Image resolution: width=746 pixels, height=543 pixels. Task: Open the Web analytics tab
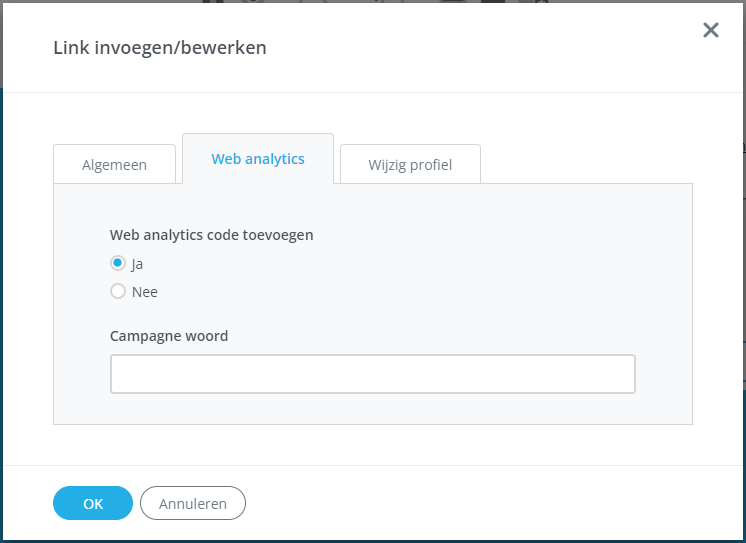pos(258,159)
